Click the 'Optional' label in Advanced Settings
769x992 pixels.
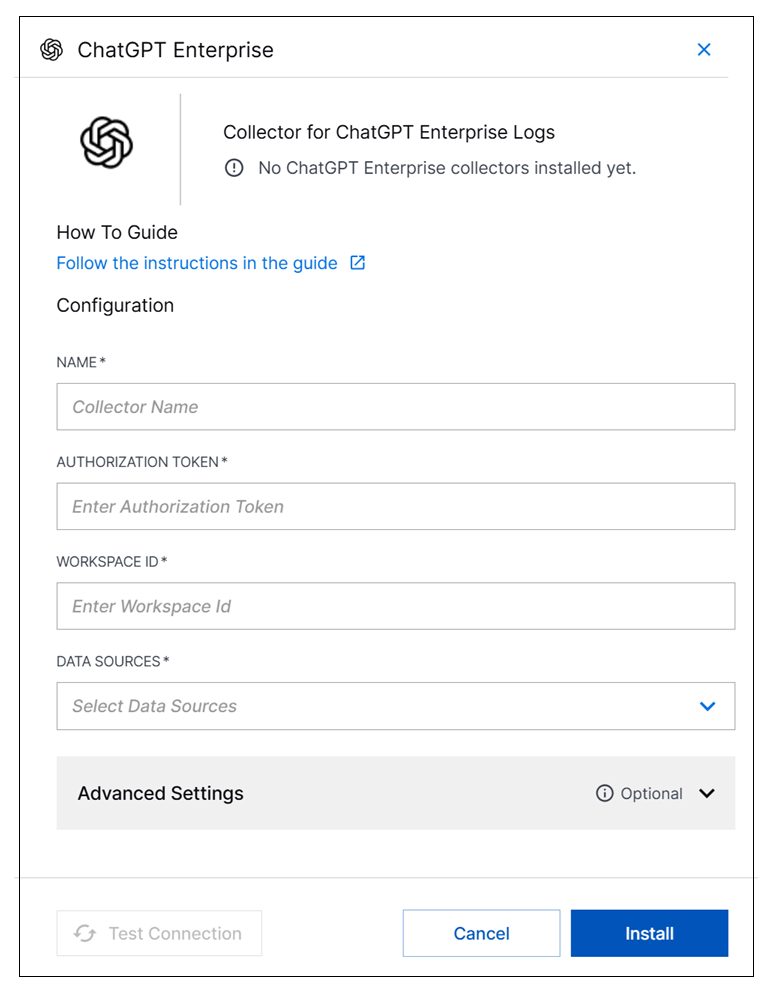click(x=651, y=793)
